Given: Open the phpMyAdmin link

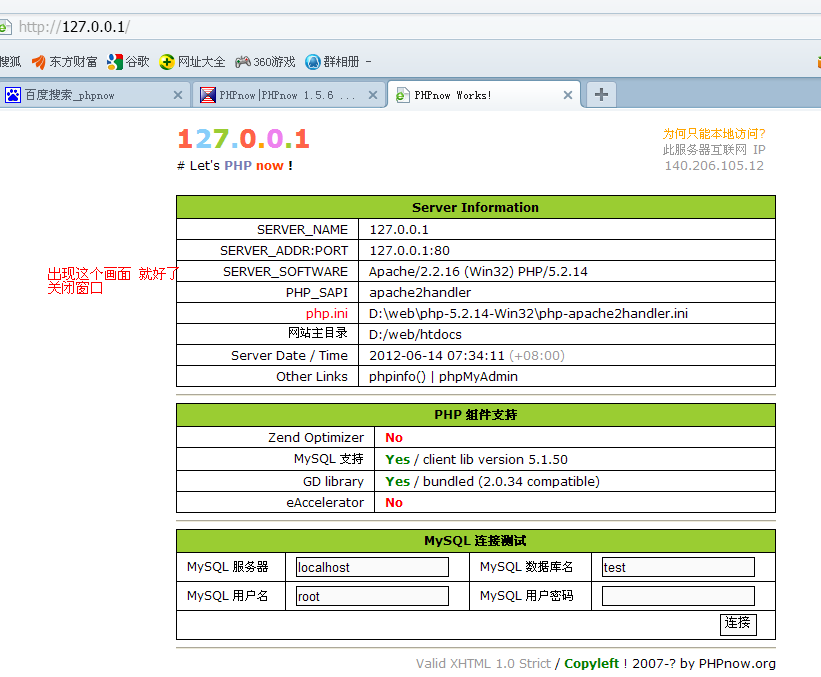Looking at the screenshot, I should 478,376.
